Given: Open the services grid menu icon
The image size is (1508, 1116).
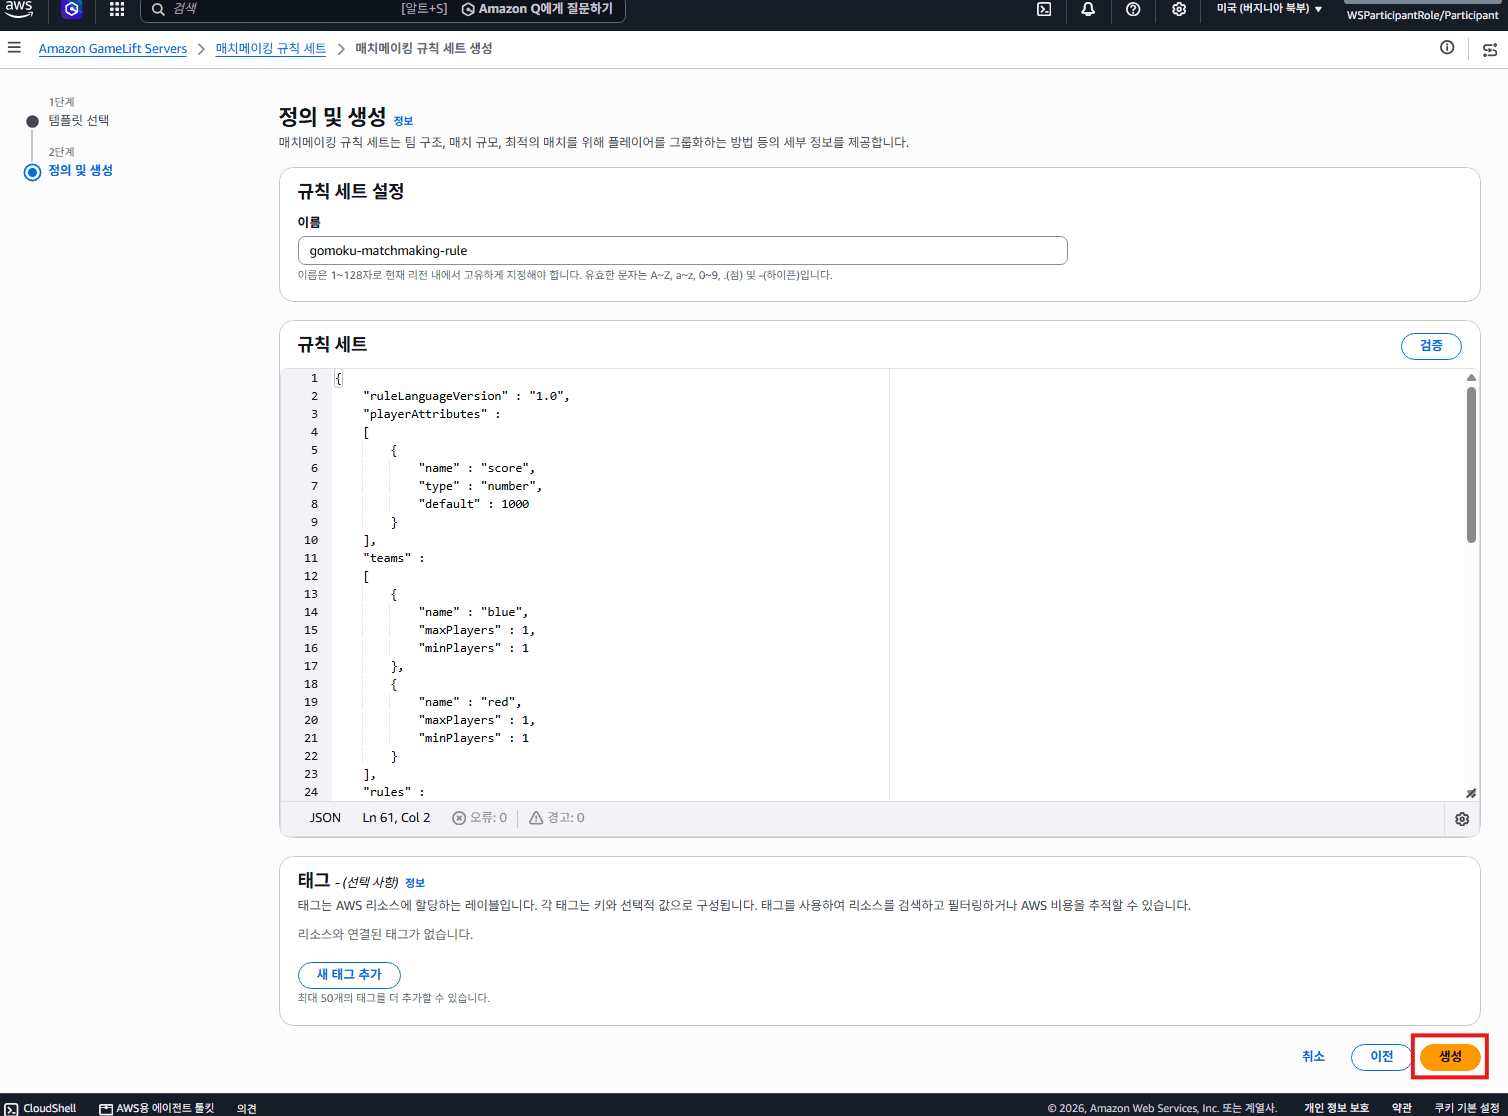Looking at the screenshot, I should (117, 9).
